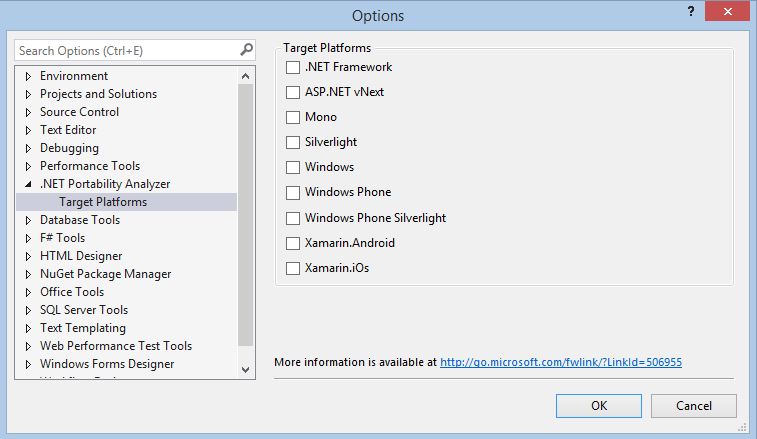Expand the Environment node arrow
Image resolution: width=757 pixels, height=439 pixels.
(x=28, y=76)
